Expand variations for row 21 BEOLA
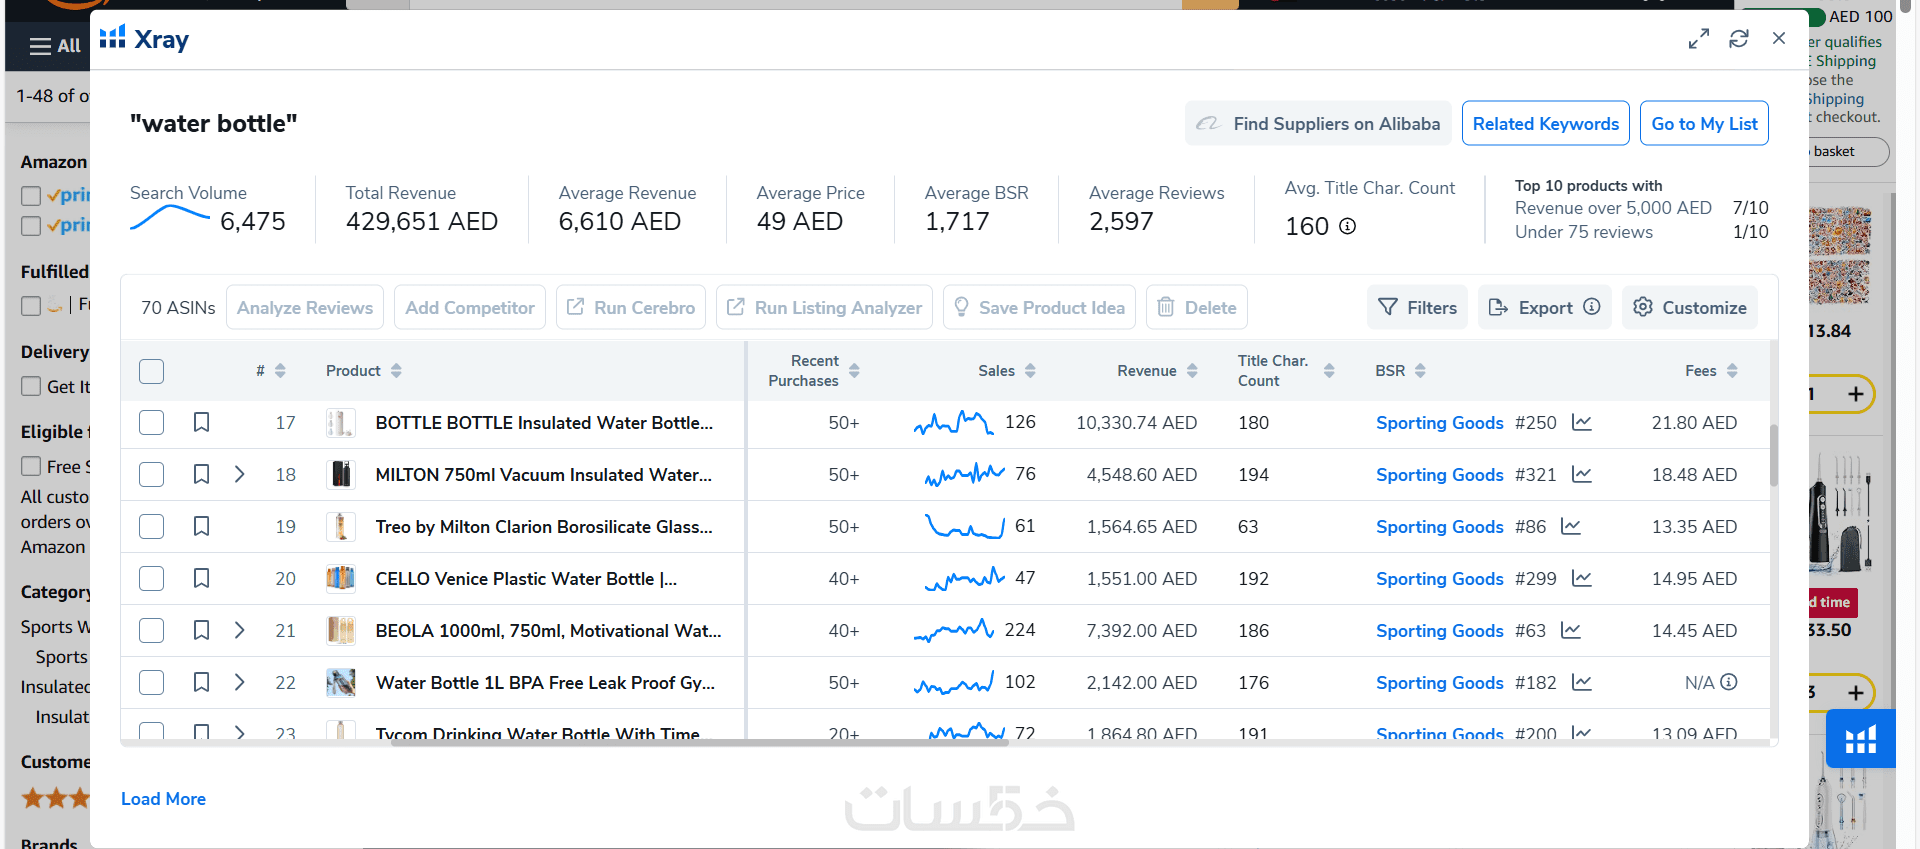1920x849 pixels. pyautogui.click(x=239, y=630)
